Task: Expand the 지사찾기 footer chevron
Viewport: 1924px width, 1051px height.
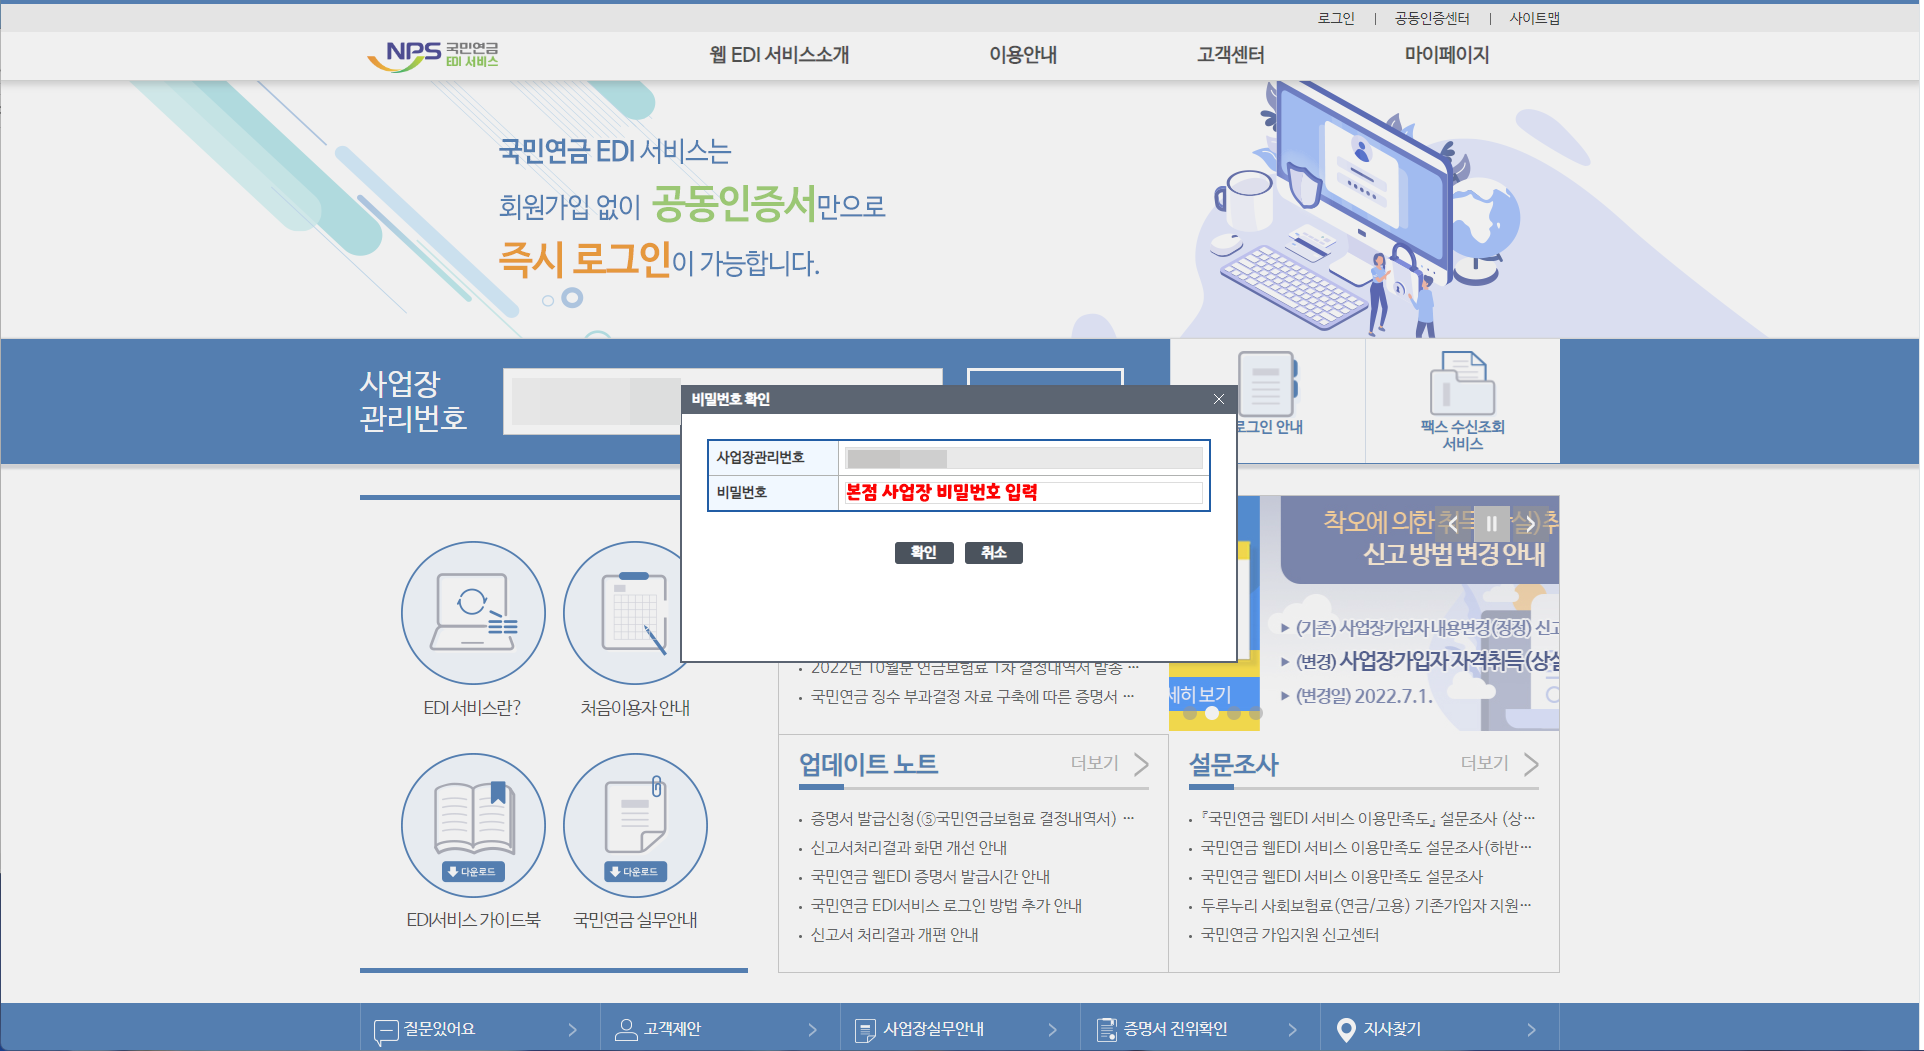Action: pos(1531,1029)
